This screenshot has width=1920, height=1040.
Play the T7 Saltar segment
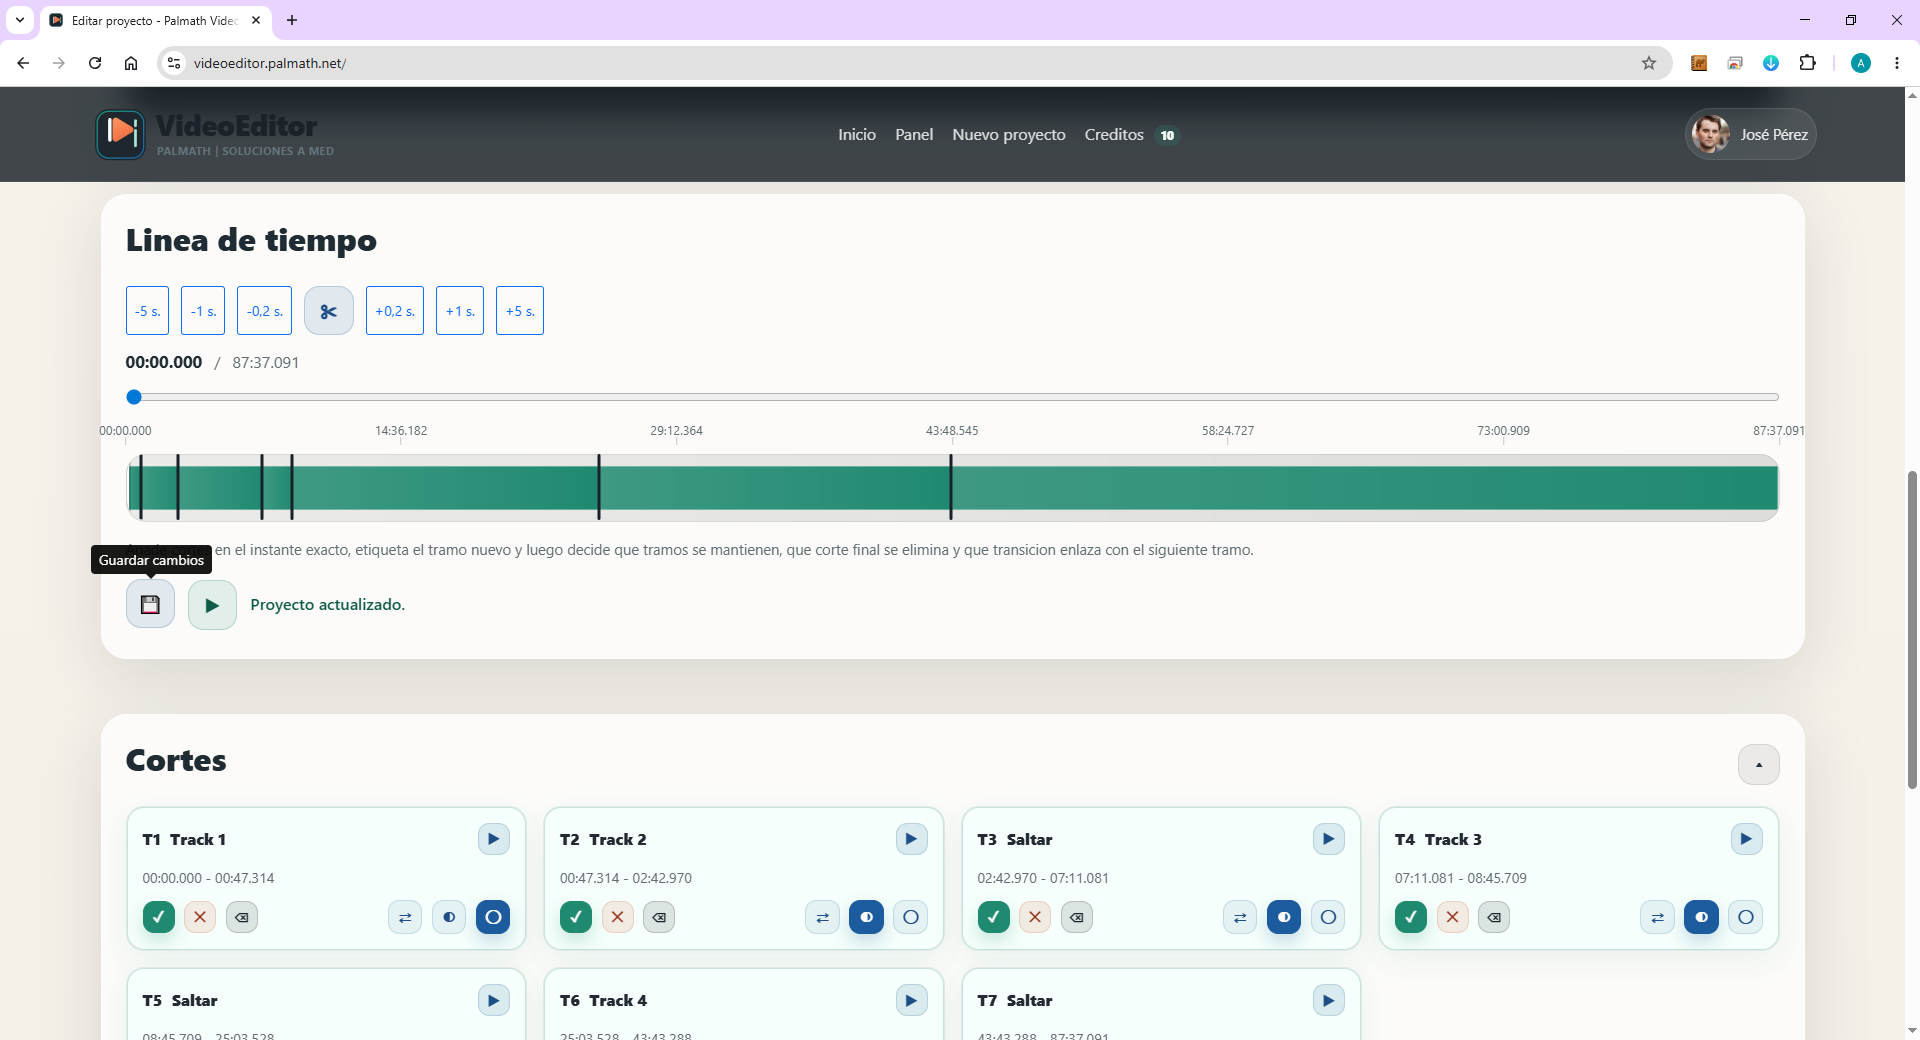[x=1329, y=1000]
